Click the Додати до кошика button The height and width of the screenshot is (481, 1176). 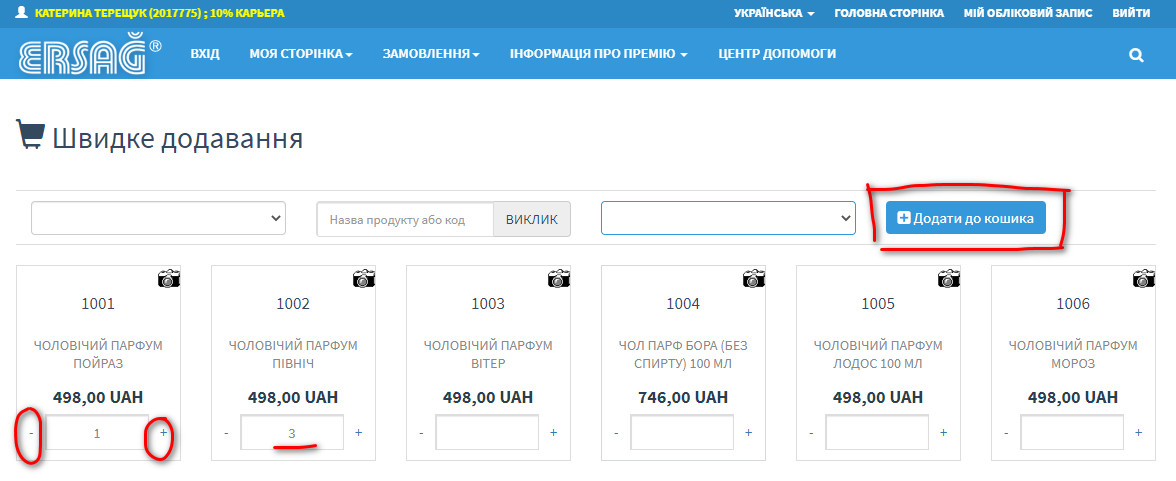click(x=965, y=218)
